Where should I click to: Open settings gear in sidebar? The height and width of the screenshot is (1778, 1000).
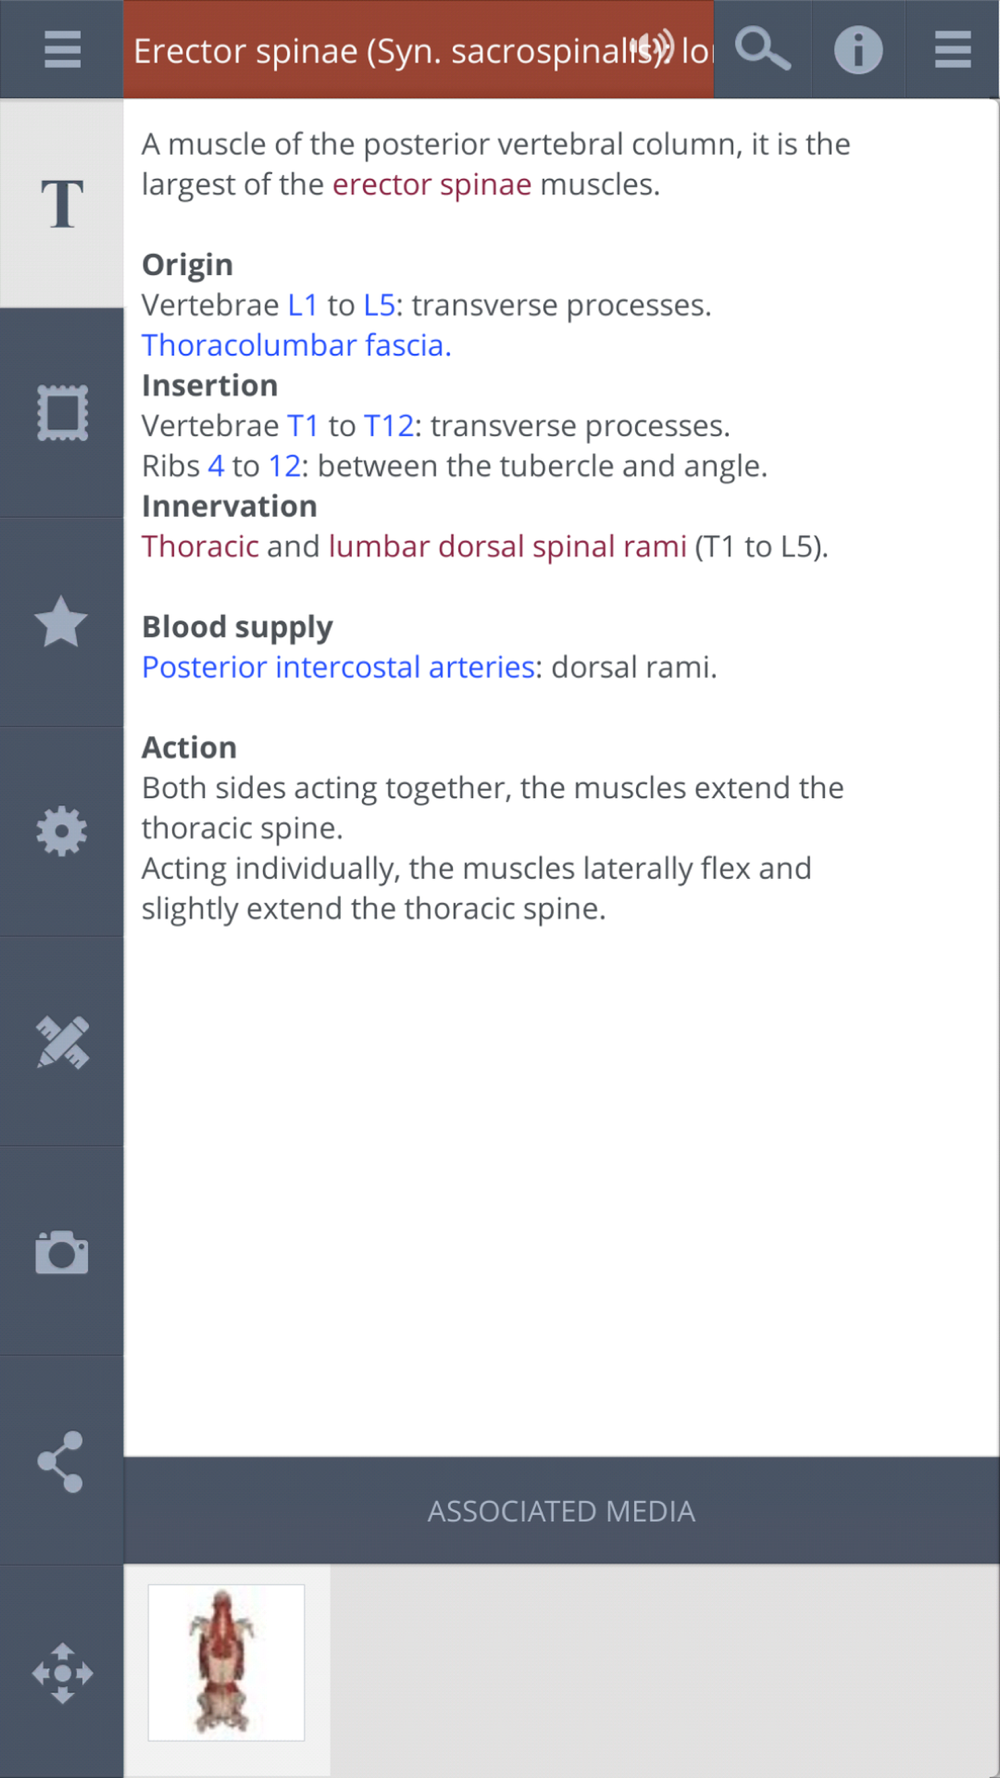(x=62, y=831)
